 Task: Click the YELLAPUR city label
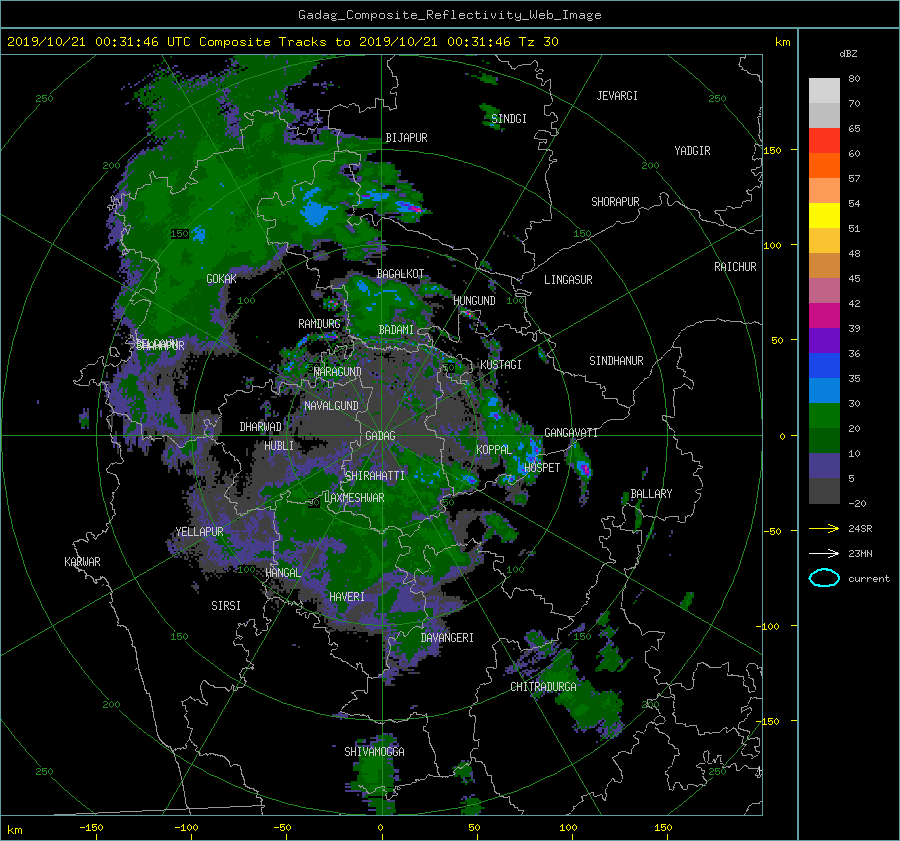point(199,532)
